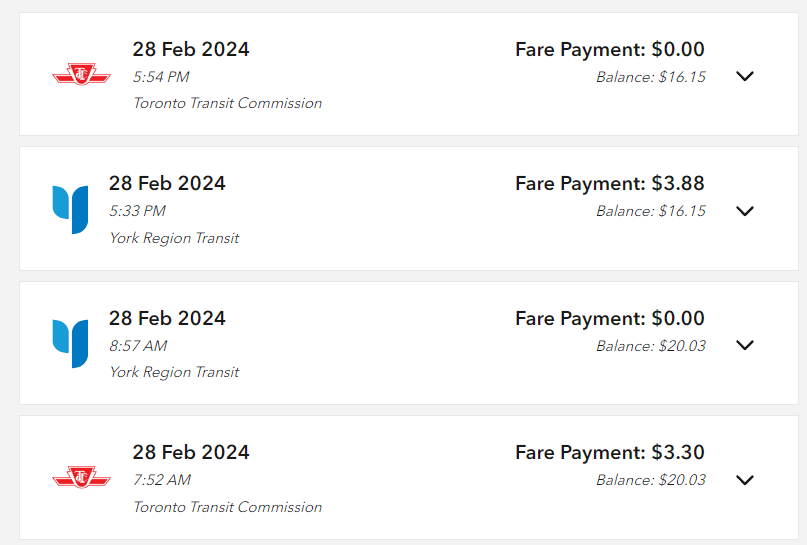Click the York Region Transit logo at 5:33 PM

(70, 209)
